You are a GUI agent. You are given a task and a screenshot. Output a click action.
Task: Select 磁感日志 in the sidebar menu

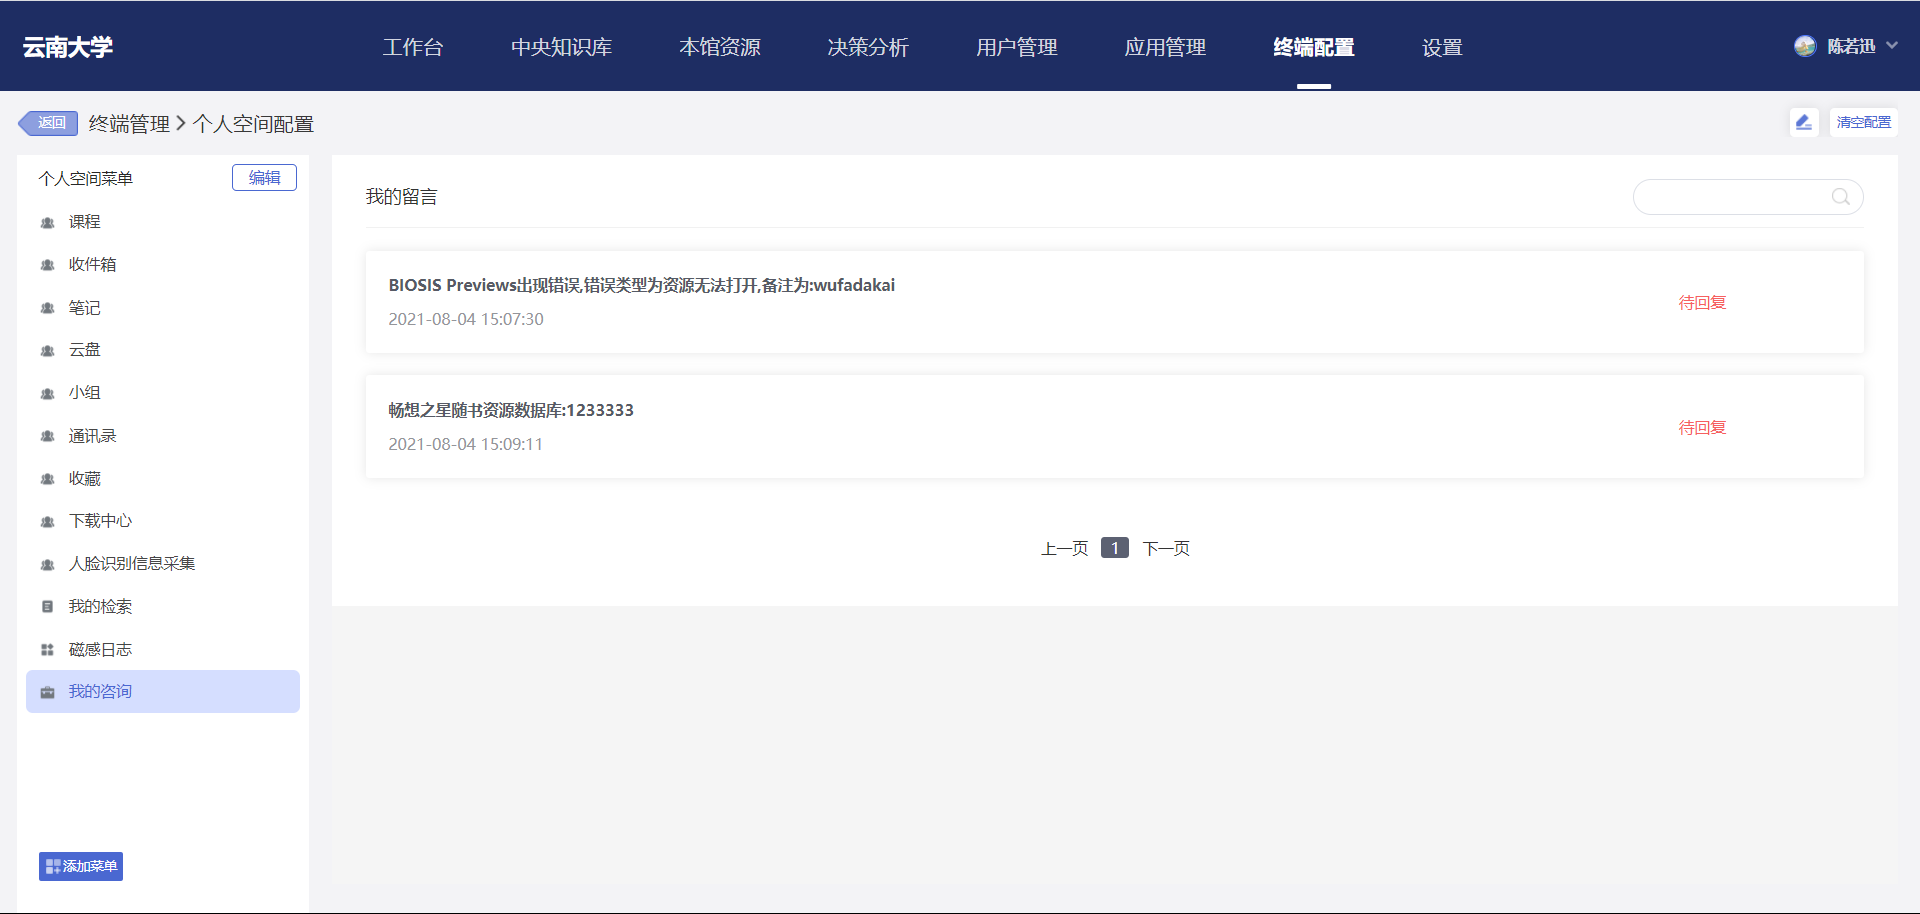(x=163, y=650)
